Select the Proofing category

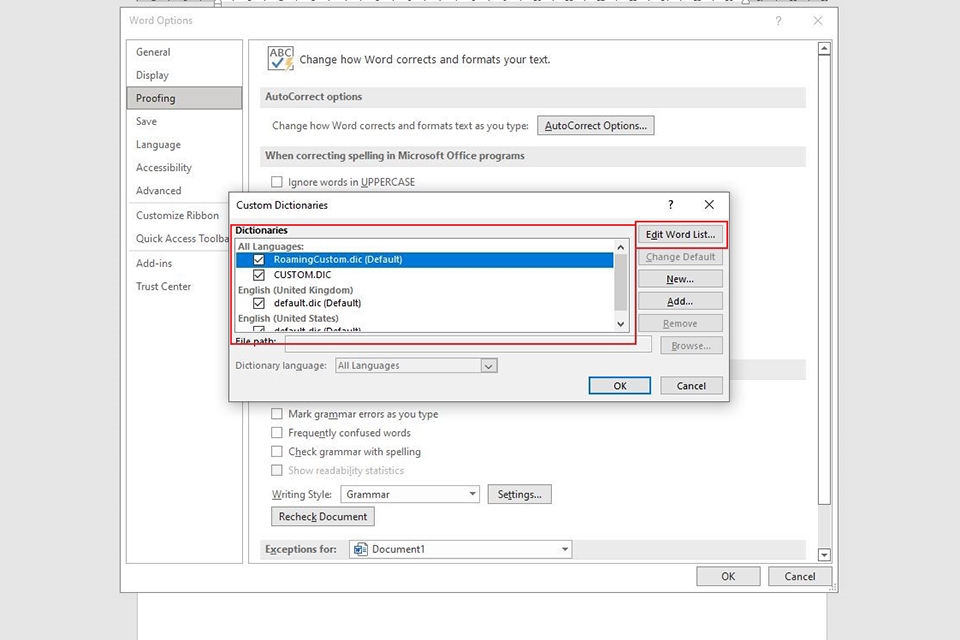pyautogui.click(x=184, y=98)
